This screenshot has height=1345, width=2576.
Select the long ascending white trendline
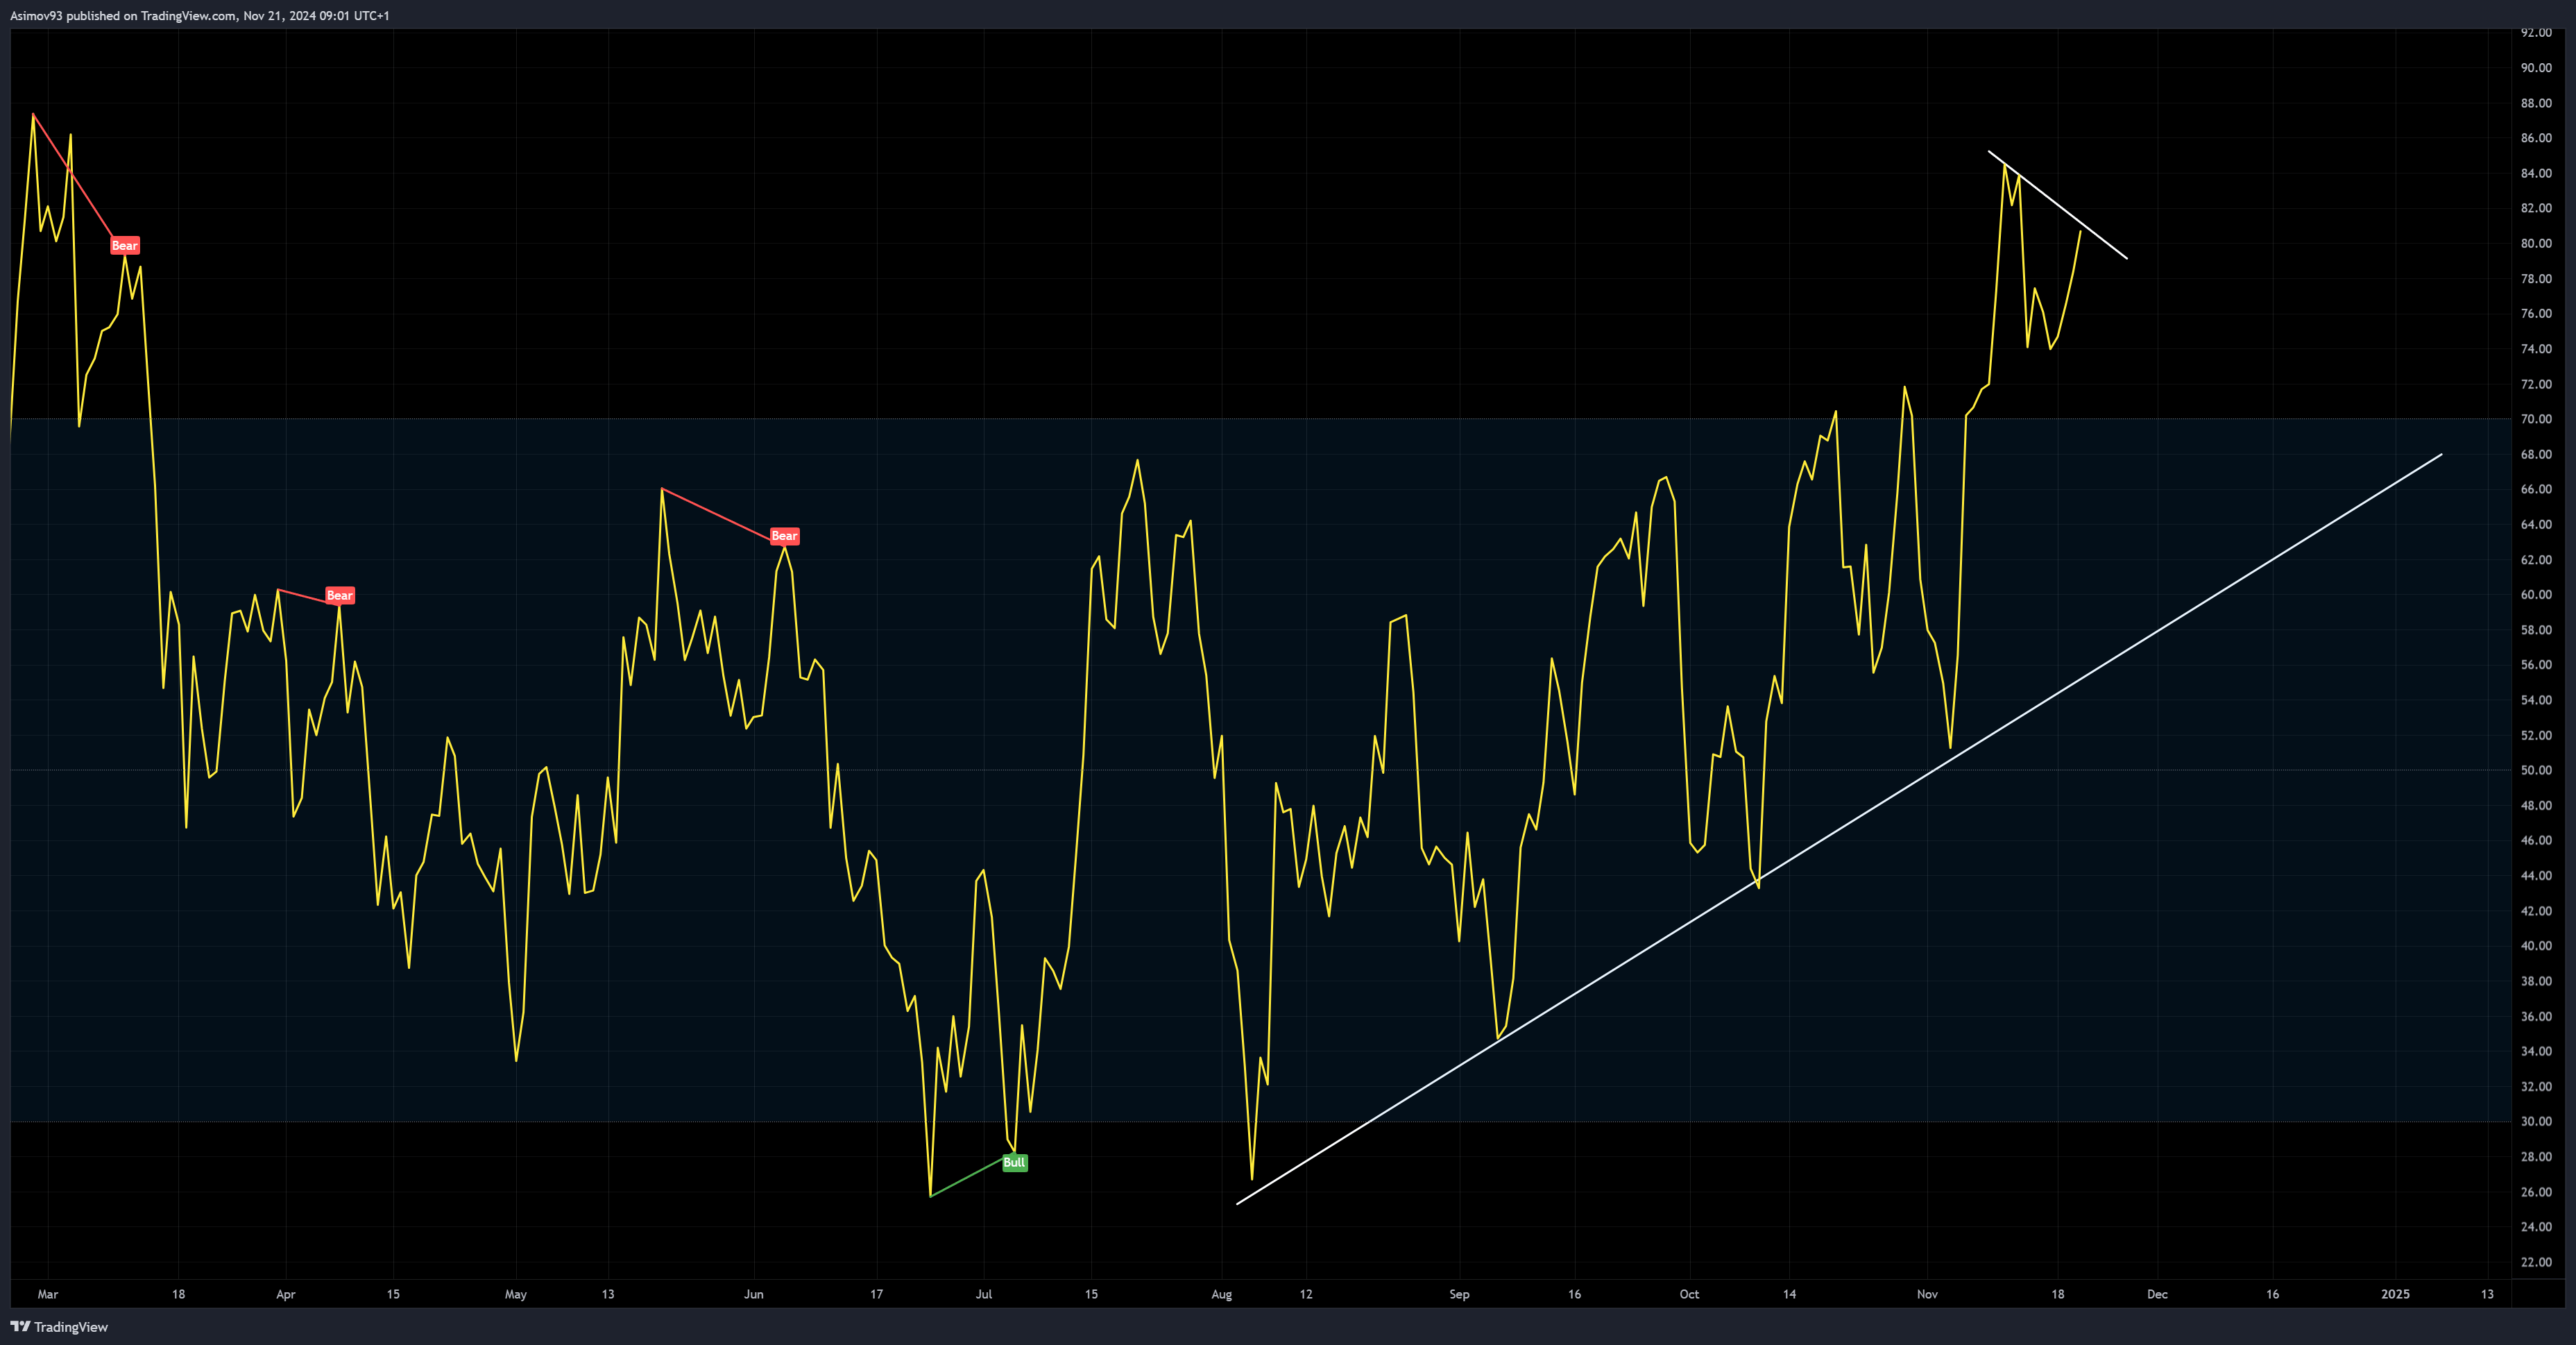[x=1839, y=829]
